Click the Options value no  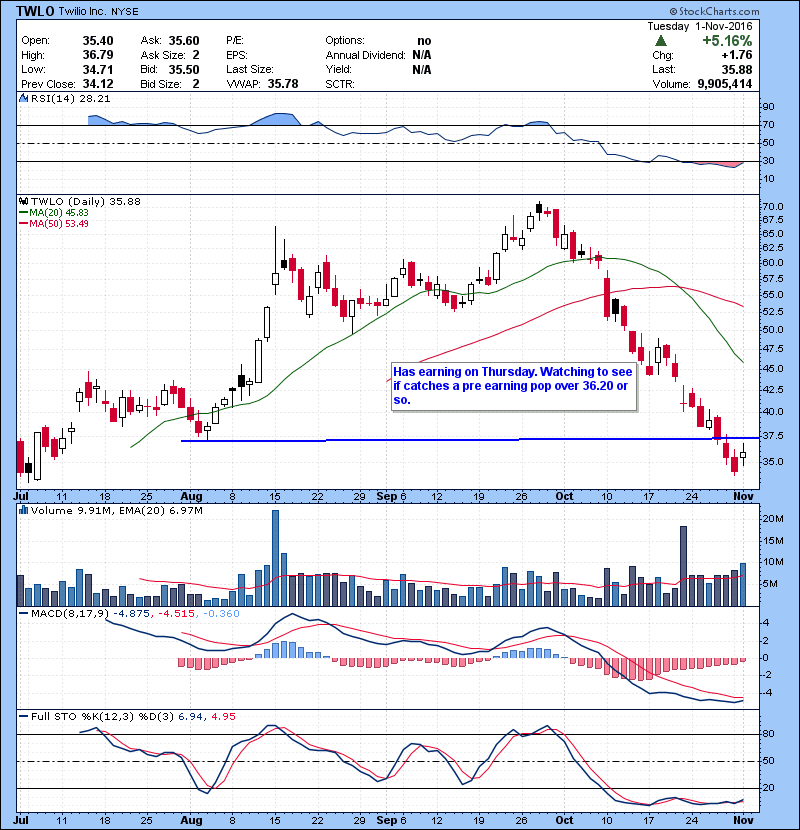click(424, 41)
